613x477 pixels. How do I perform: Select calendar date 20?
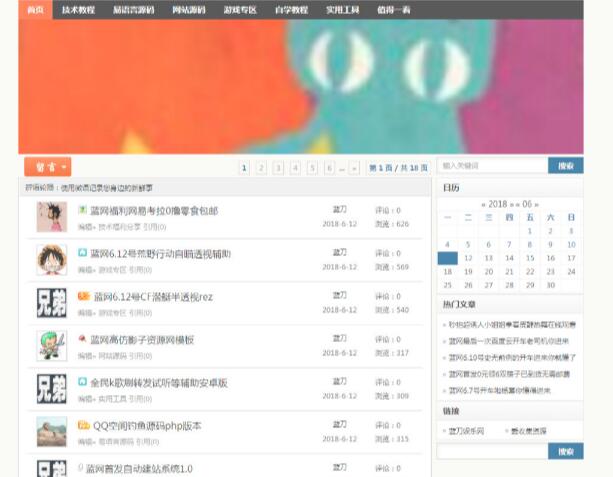[x=489, y=272]
